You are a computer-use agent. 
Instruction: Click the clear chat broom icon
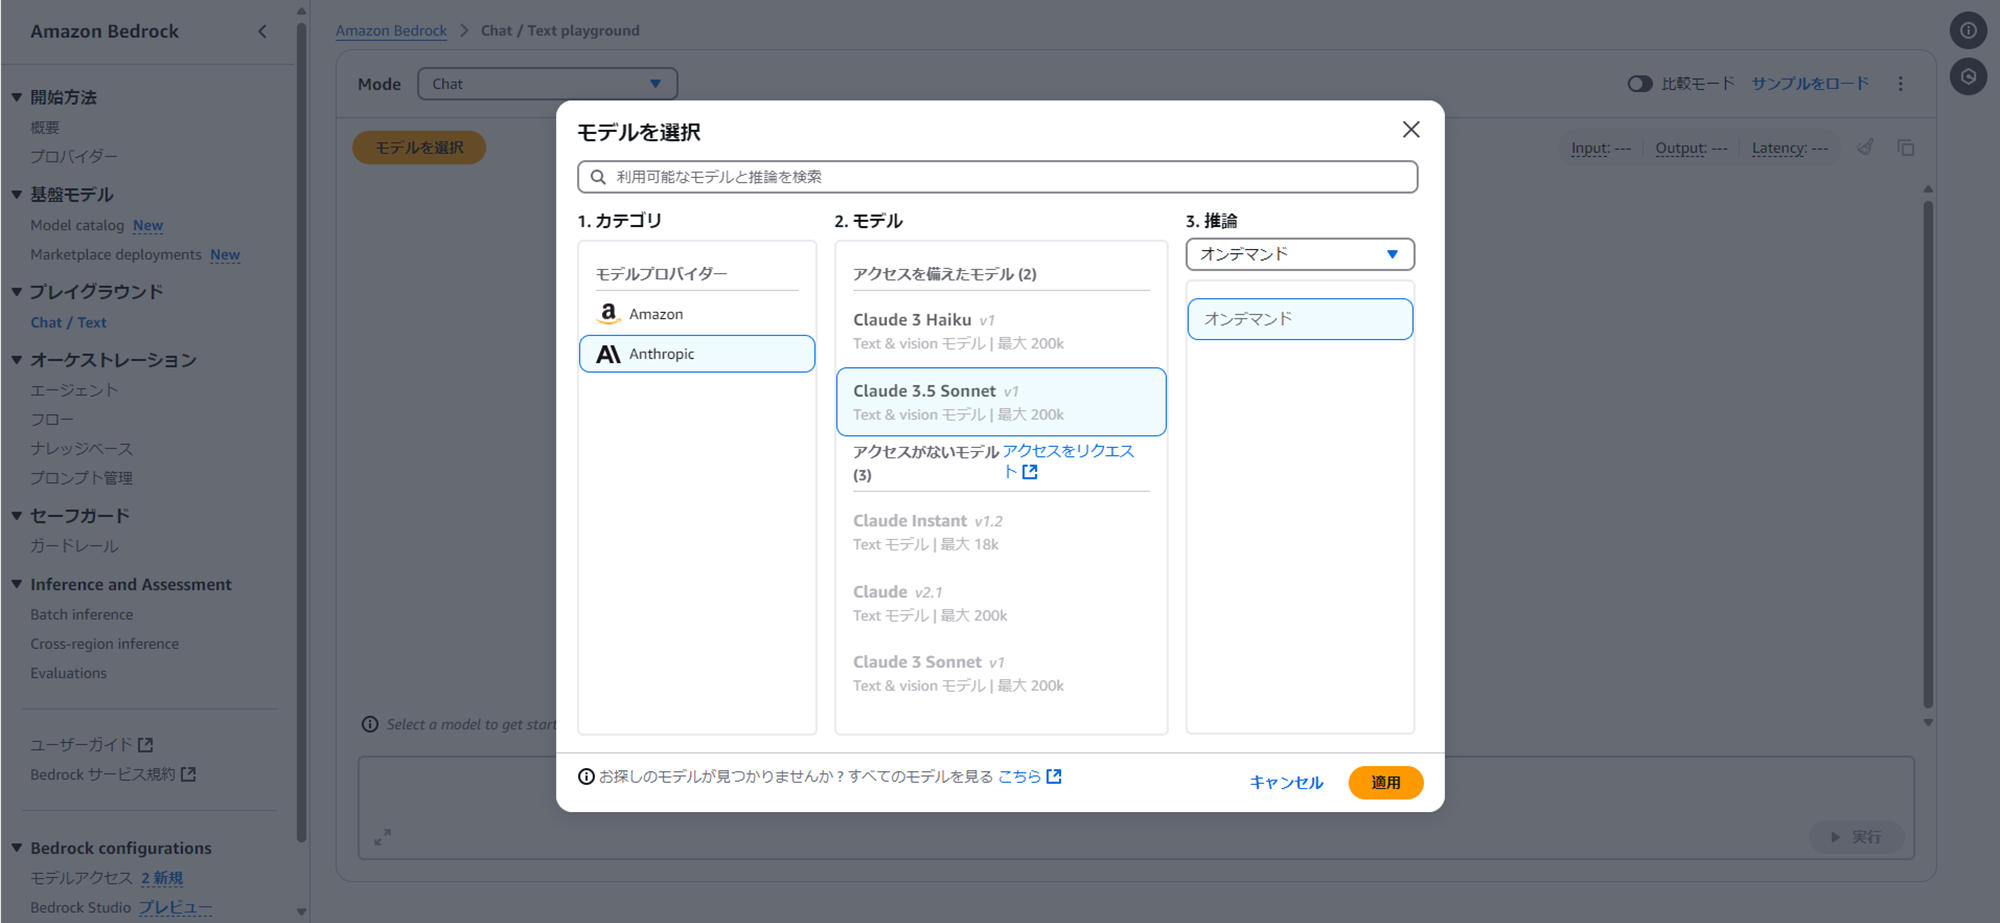tap(1865, 148)
